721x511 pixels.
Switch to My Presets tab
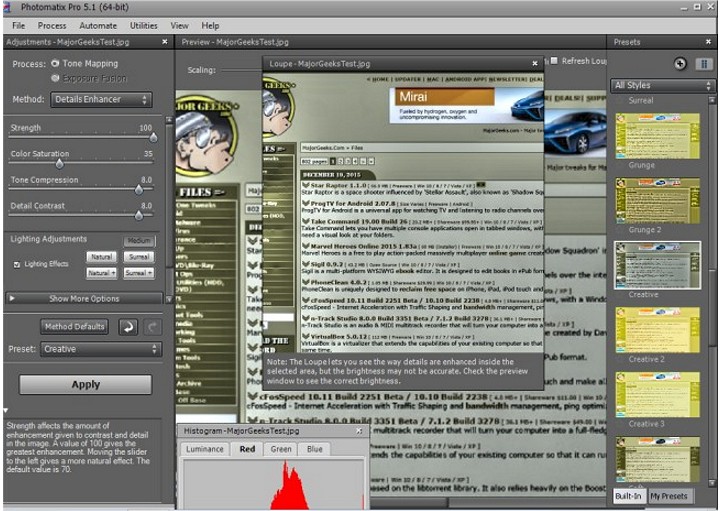click(669, 496)
